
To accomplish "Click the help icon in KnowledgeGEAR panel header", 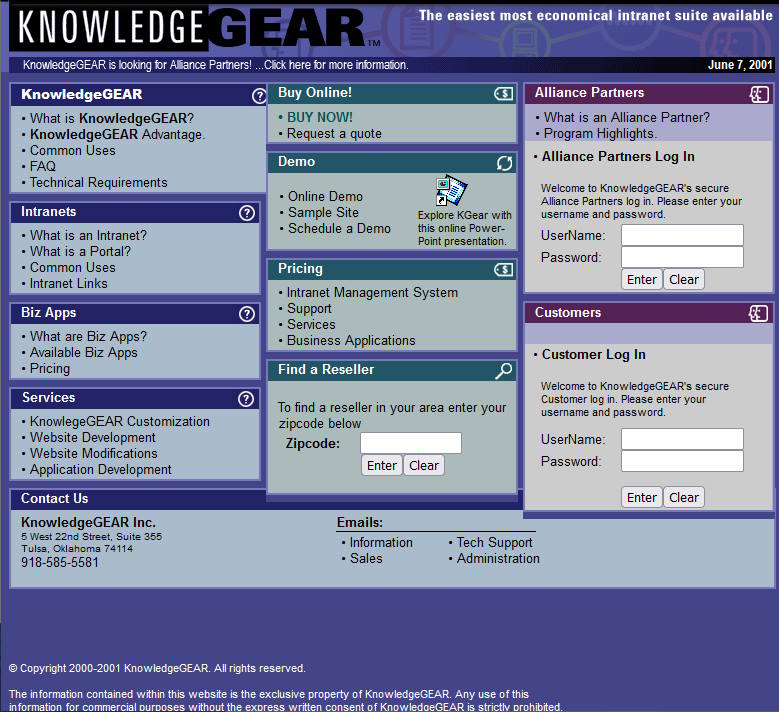I will click(x=259, y=95).
